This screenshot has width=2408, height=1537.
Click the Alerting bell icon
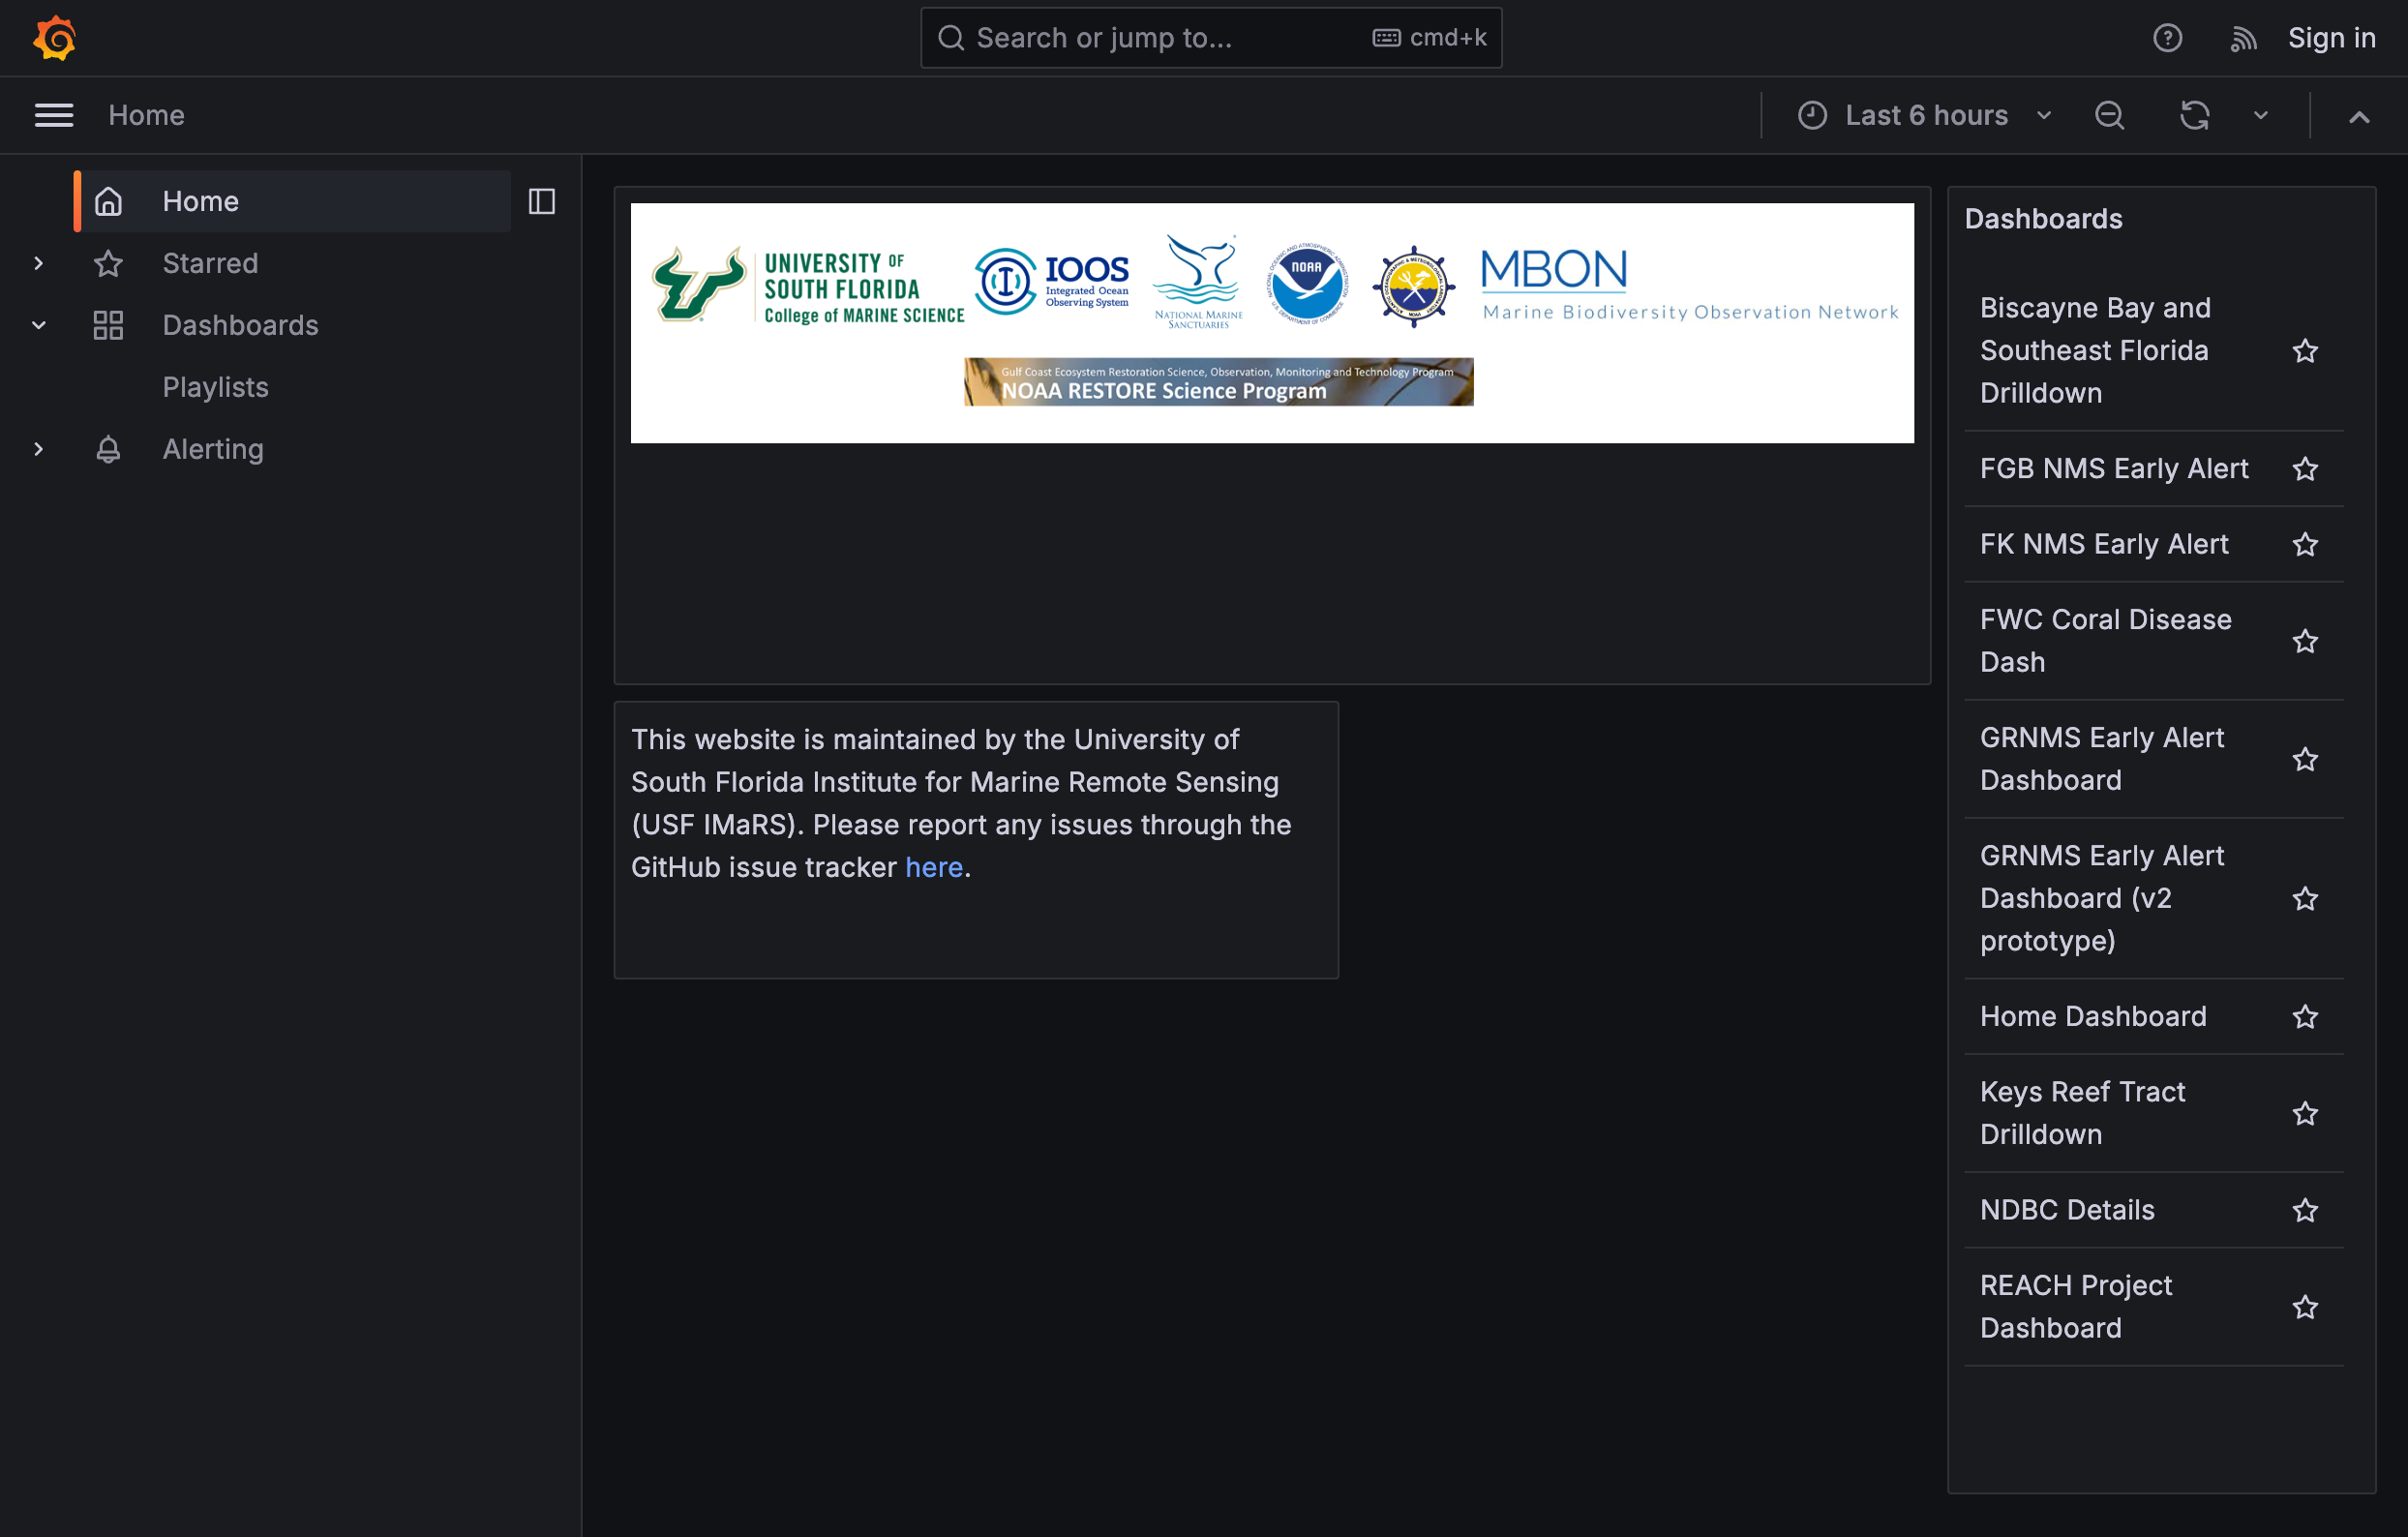[108, 449]
